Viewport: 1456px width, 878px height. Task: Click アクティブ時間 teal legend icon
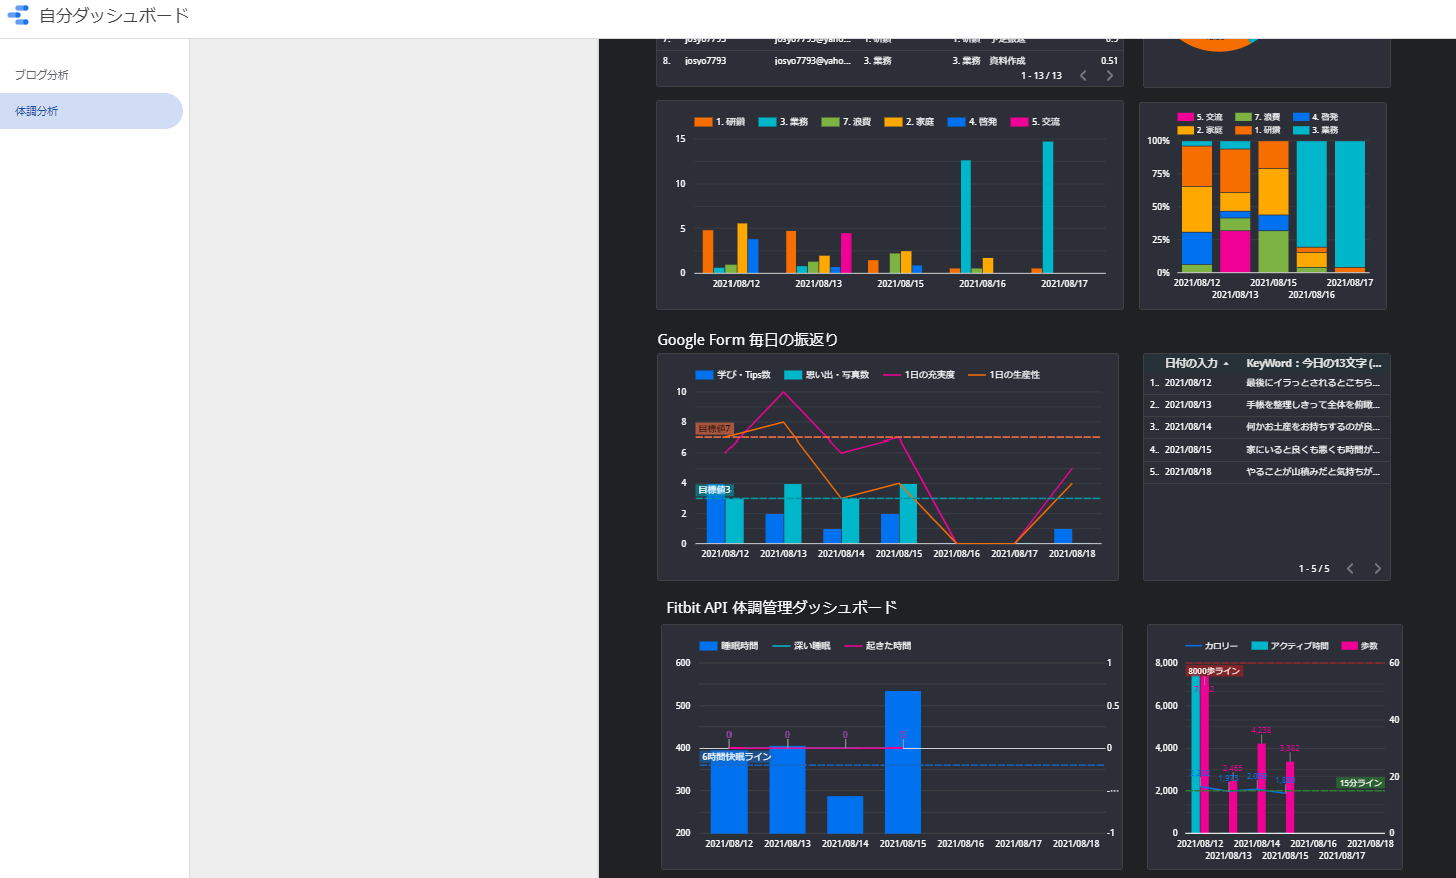[1259, 646]
